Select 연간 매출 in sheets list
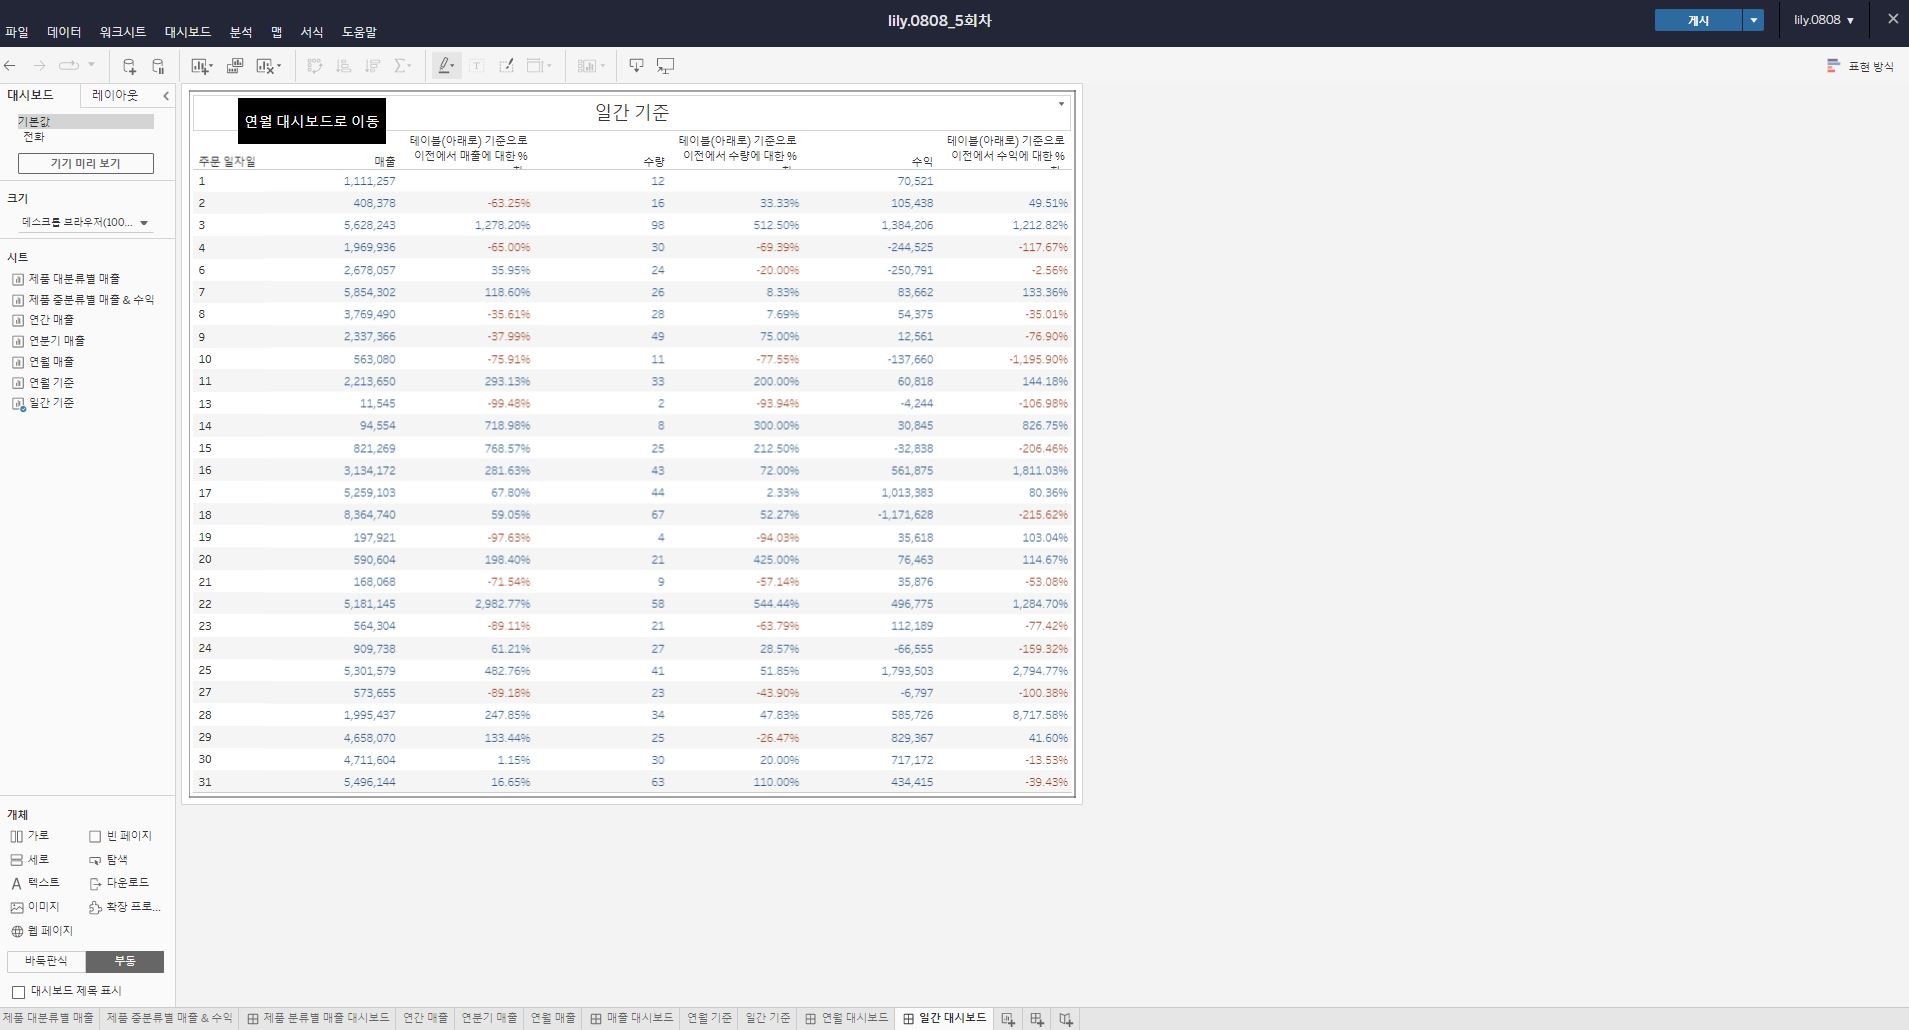The width and height of the screenshot is (1909, 1030). pos(43,320)
